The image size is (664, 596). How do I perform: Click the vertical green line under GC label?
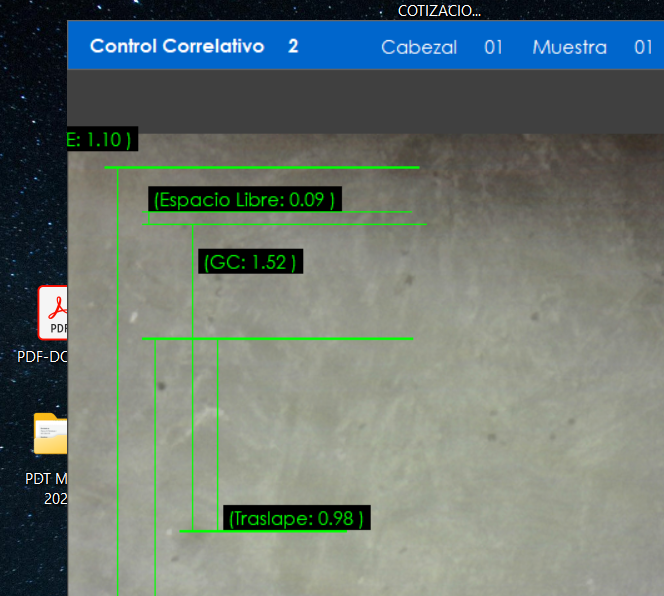pos(193,400)
